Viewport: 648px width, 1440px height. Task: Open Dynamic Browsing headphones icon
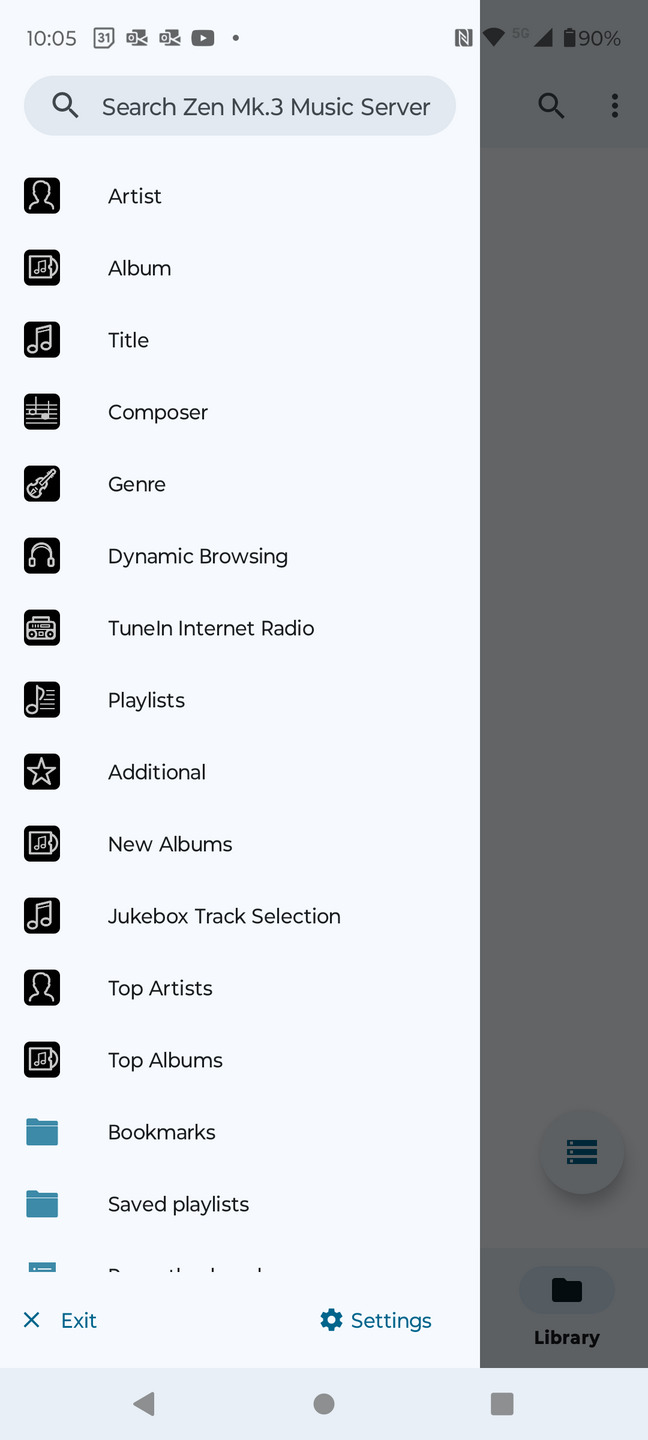click(42, 556)
